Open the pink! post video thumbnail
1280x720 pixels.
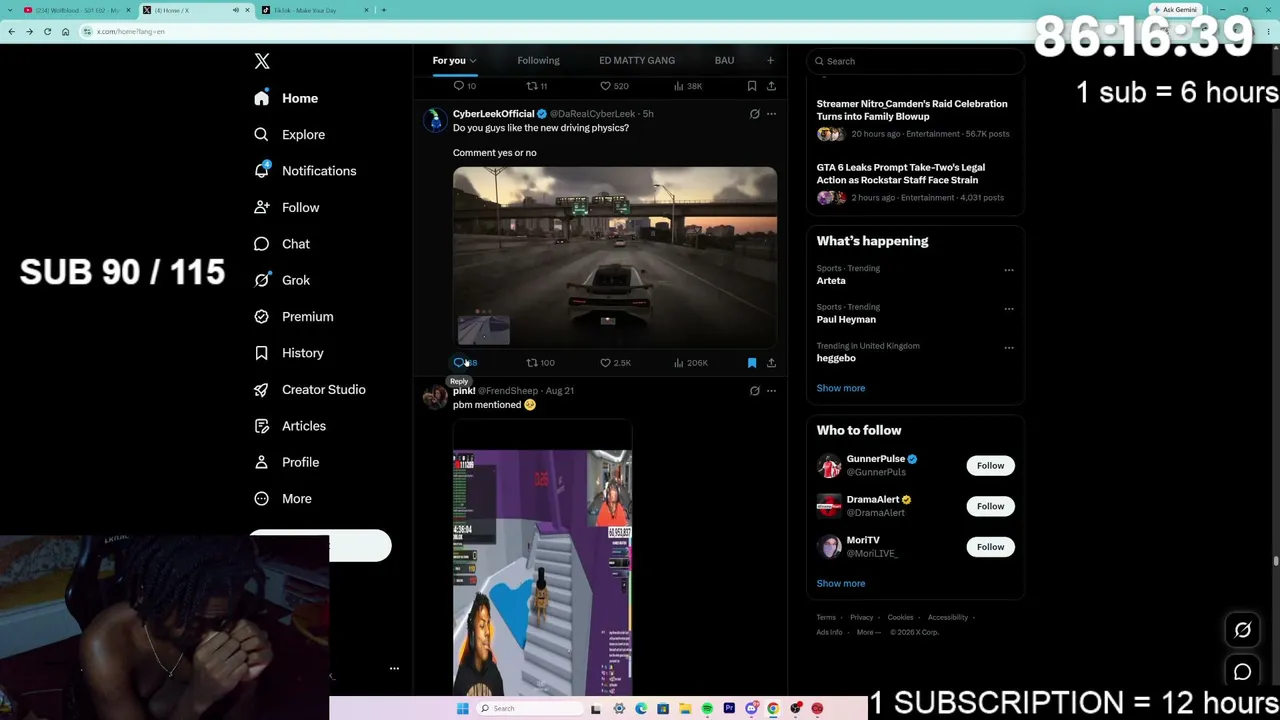(542, 558)
